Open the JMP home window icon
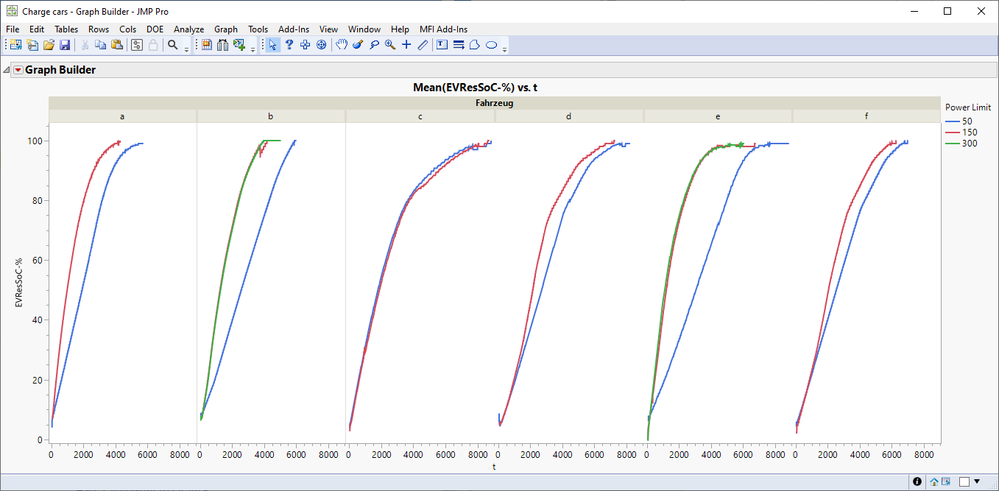The image size is (999, 491). pyautogui.click(x=933, y=481)
